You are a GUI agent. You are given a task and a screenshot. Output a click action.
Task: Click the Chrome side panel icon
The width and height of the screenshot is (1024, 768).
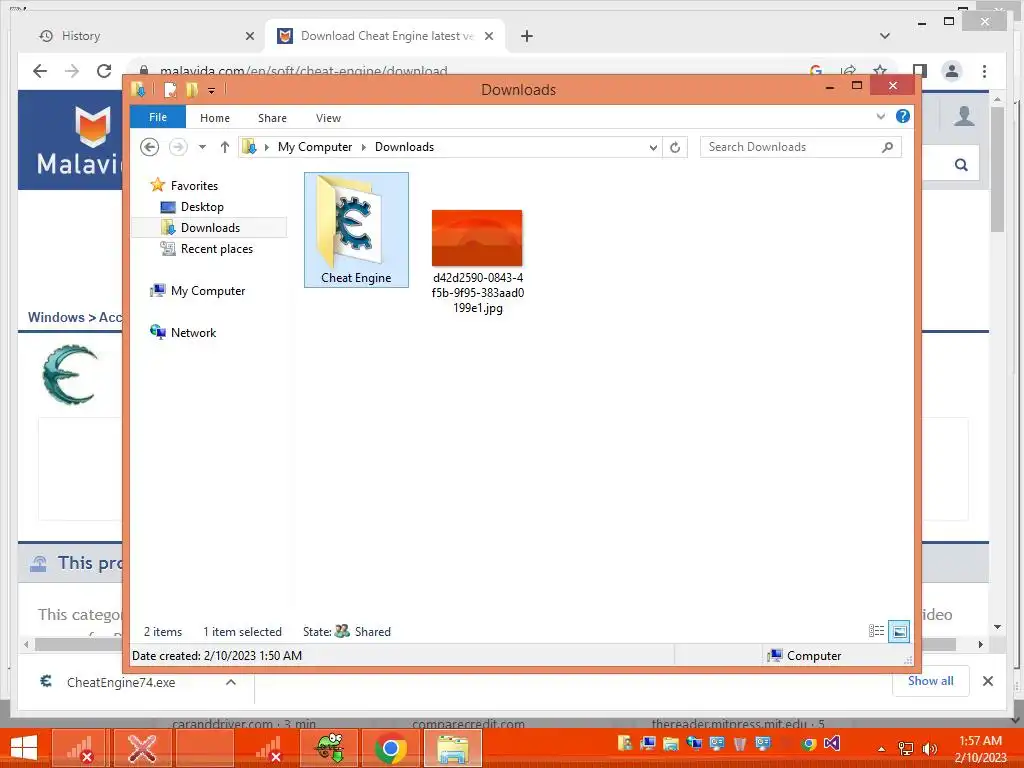click(920, 71)
